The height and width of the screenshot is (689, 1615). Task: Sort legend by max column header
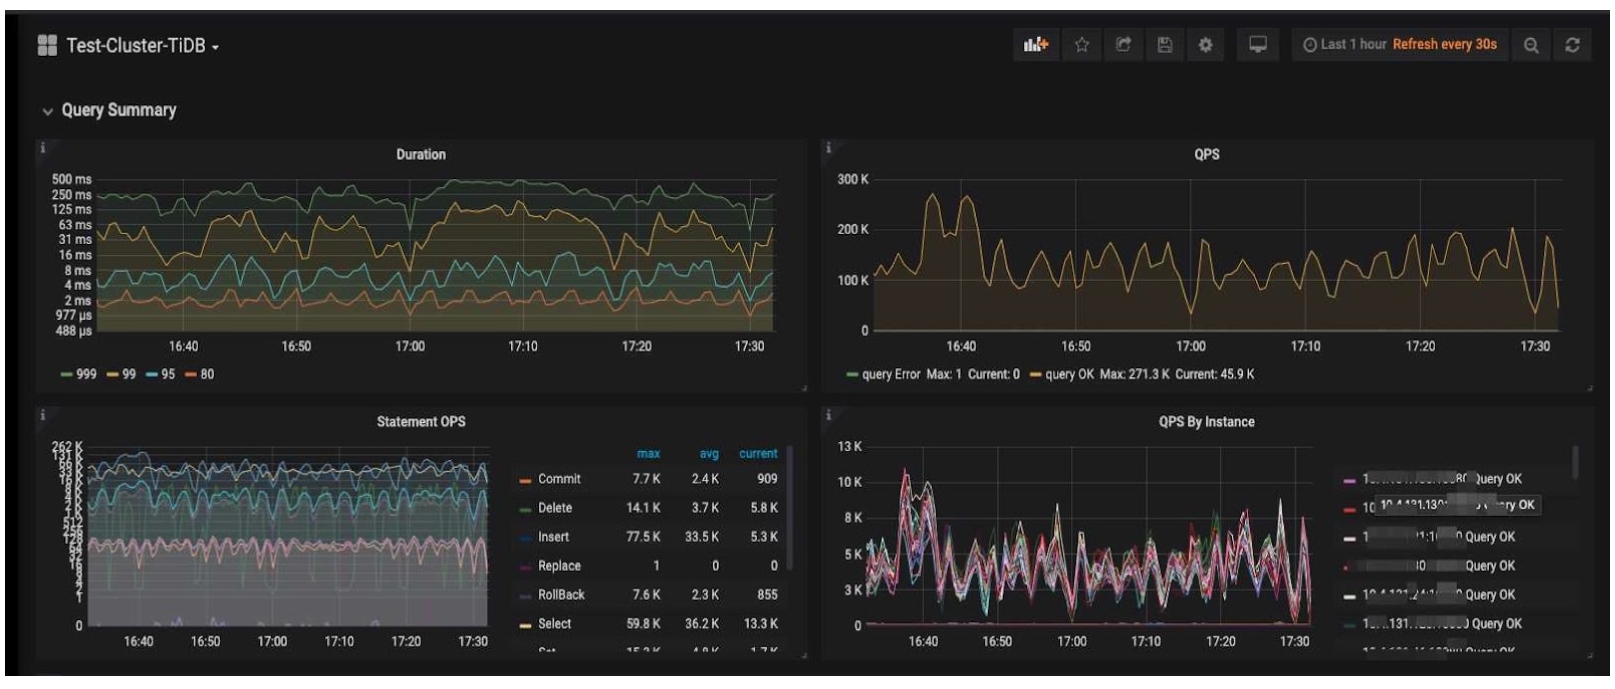click(x=648, y=454)
